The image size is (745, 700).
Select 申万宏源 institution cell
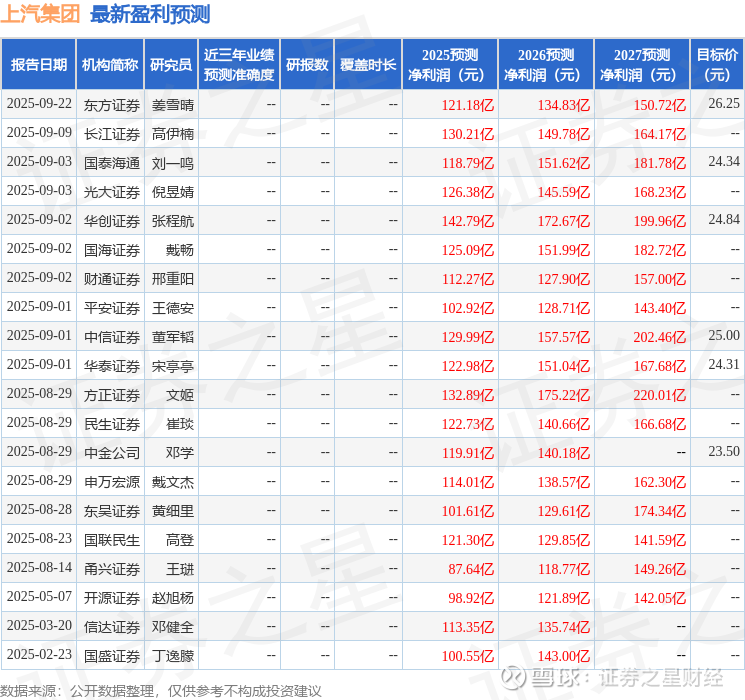pyautogui.click(x=112, y=482)
